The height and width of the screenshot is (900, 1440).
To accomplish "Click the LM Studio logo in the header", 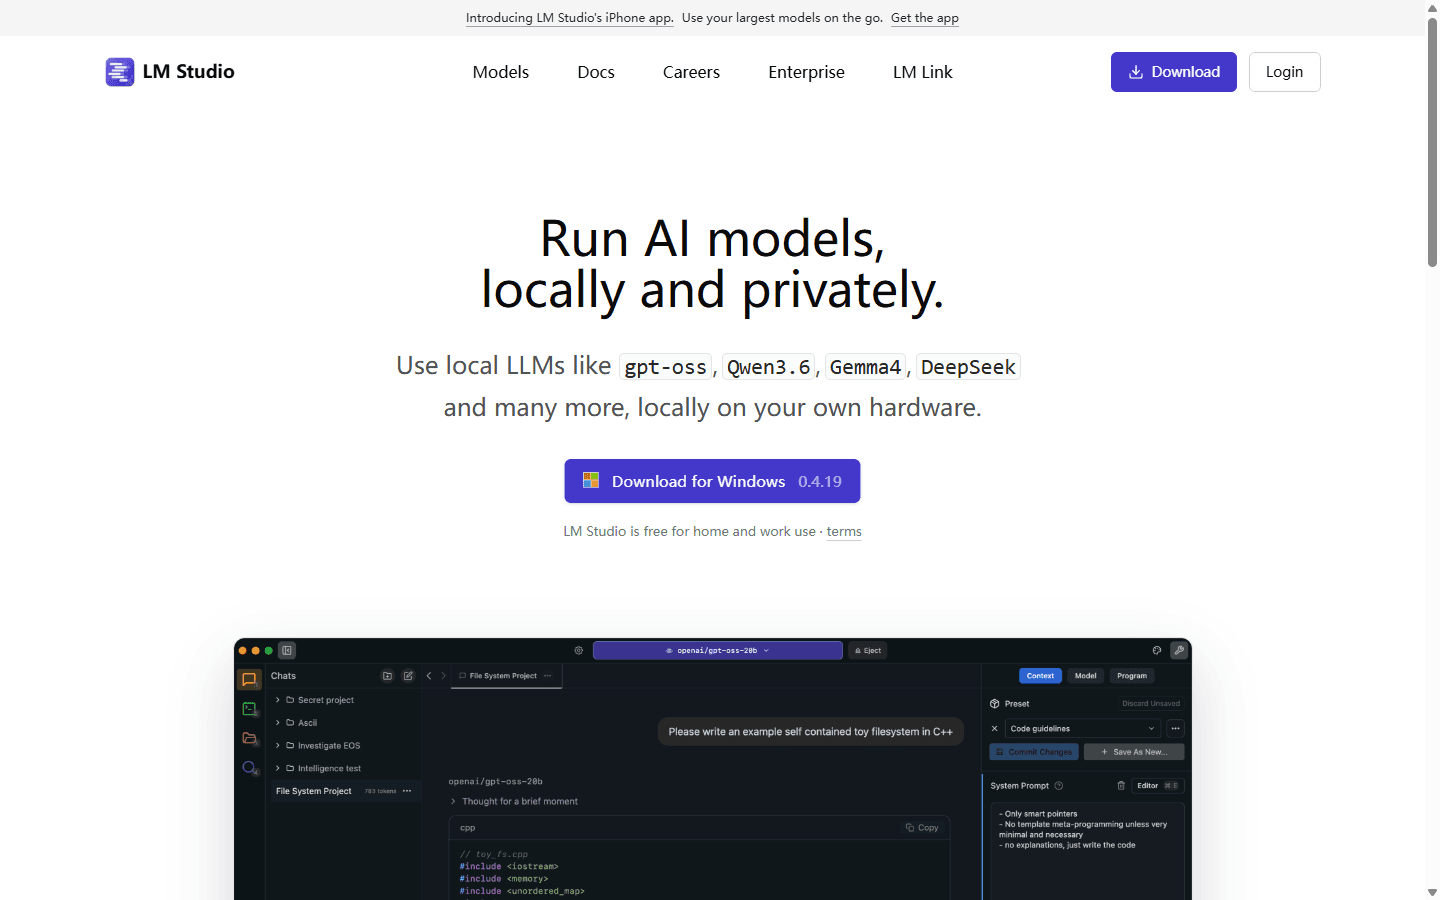I will (170, 72).
